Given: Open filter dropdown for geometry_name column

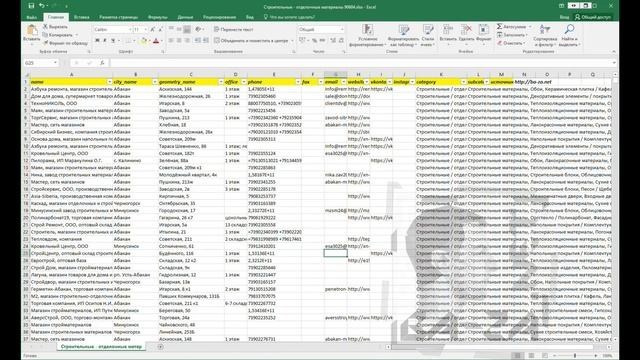Looking at the screenshot, I should coord(221,82).
